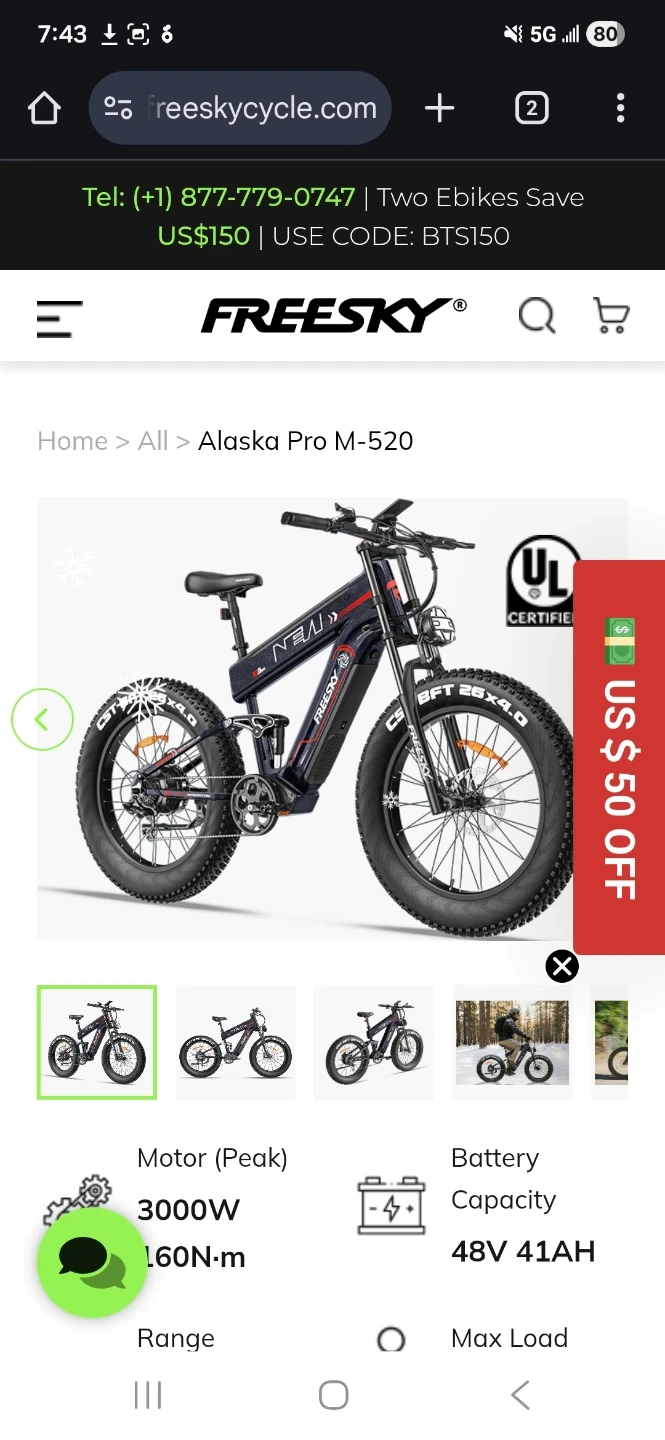
Task: Tap the FREESKY logo
Action: [334, 316]
